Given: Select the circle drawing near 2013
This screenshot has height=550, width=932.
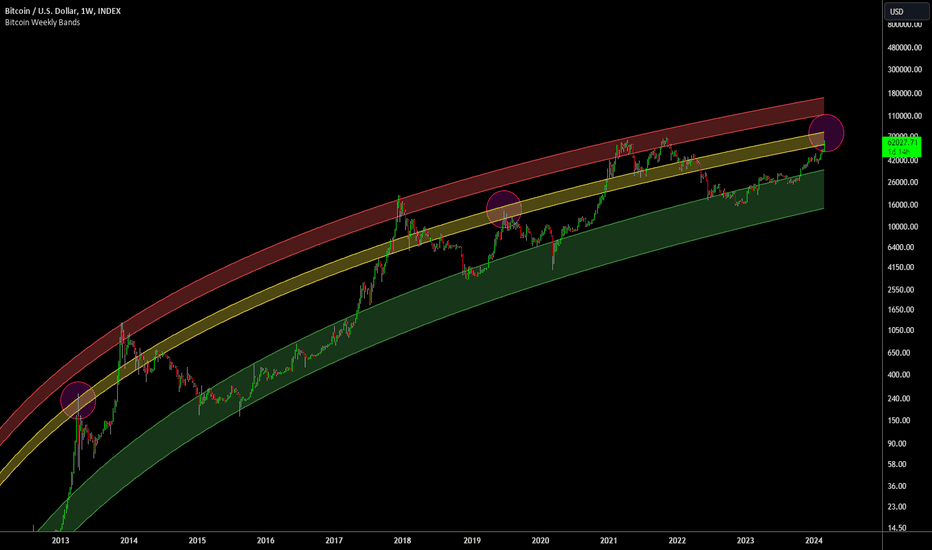Looking at the screenshot, I should point(78,400).
